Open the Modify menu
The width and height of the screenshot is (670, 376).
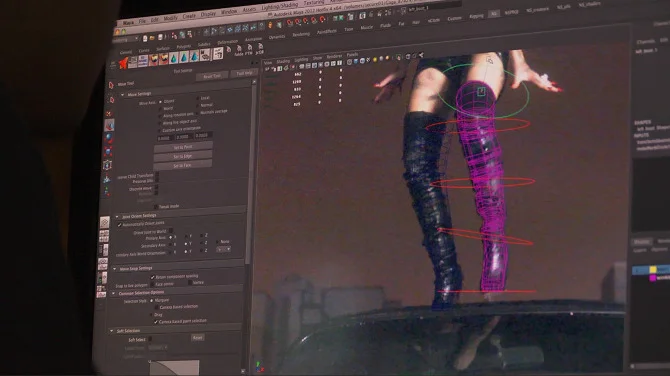[170, 18]
